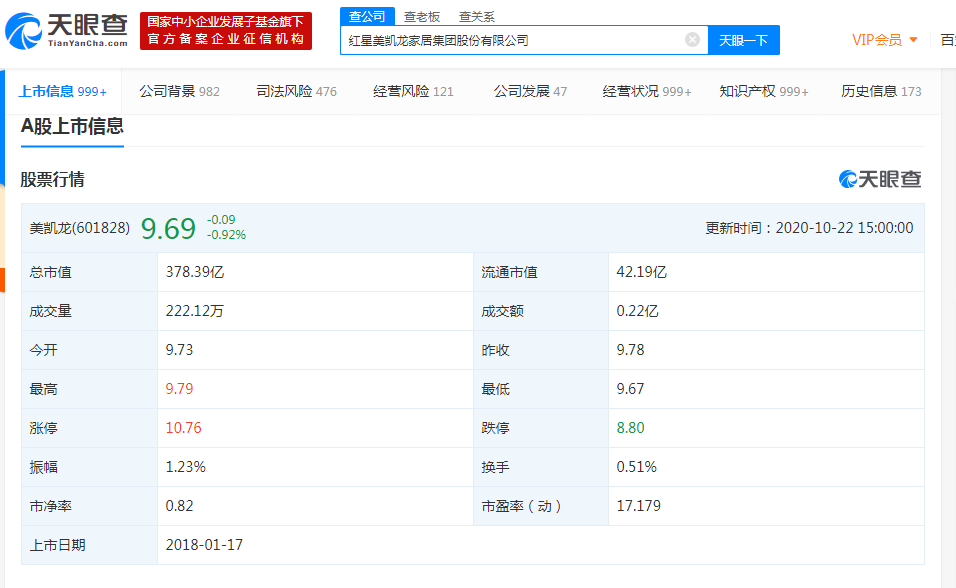Select the 知识产权 999+ tab
Screen dimensions: 956x588
click(764, 91)
